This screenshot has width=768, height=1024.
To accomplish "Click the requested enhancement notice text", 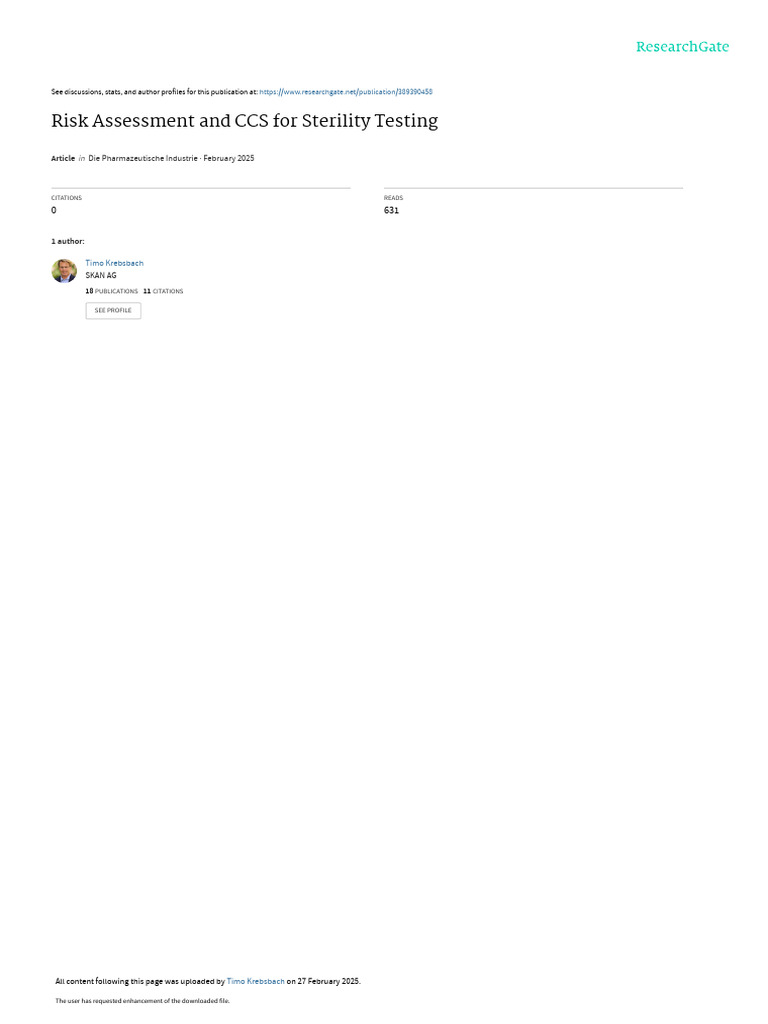I will tap(142, 1000).
